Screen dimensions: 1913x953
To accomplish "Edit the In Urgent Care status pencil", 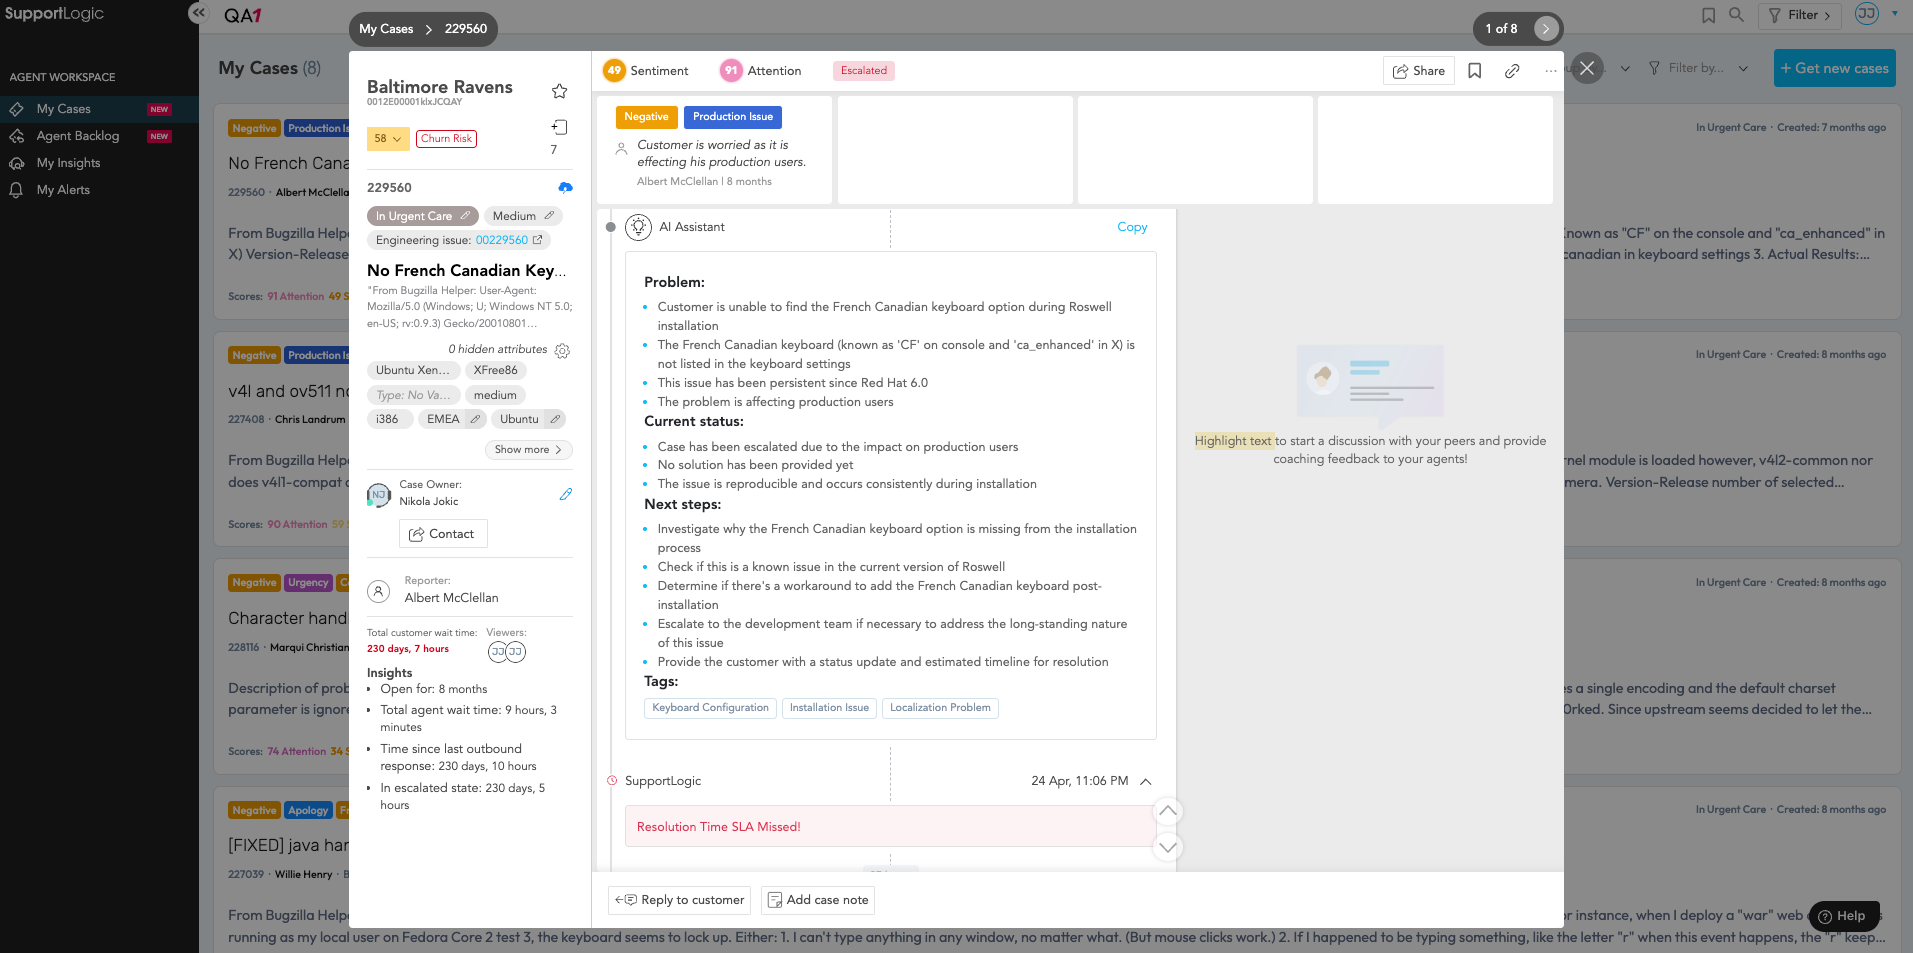I will pos(465,215).
